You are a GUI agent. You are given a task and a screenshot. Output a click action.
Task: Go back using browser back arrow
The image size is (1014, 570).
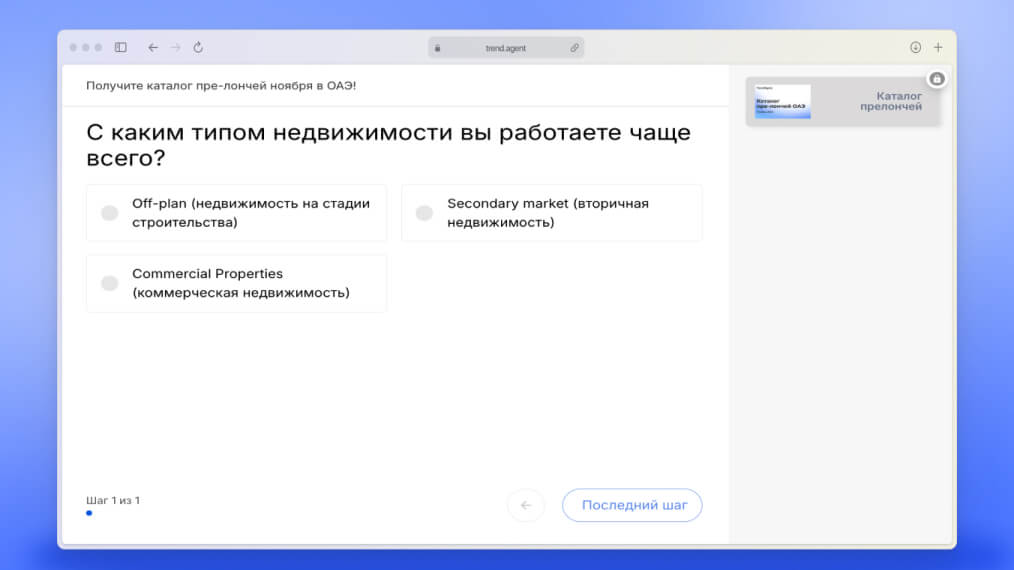coord(153,47)
